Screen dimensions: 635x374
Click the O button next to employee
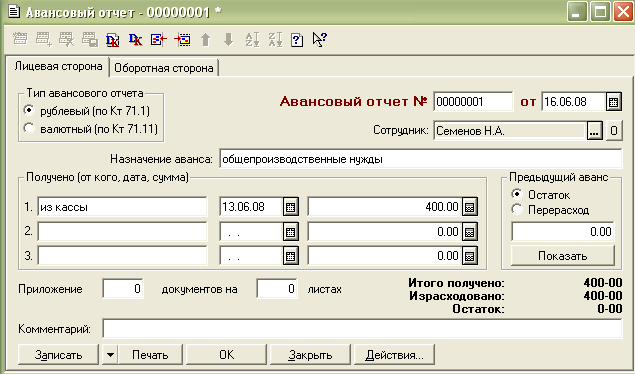click(614, 131)
